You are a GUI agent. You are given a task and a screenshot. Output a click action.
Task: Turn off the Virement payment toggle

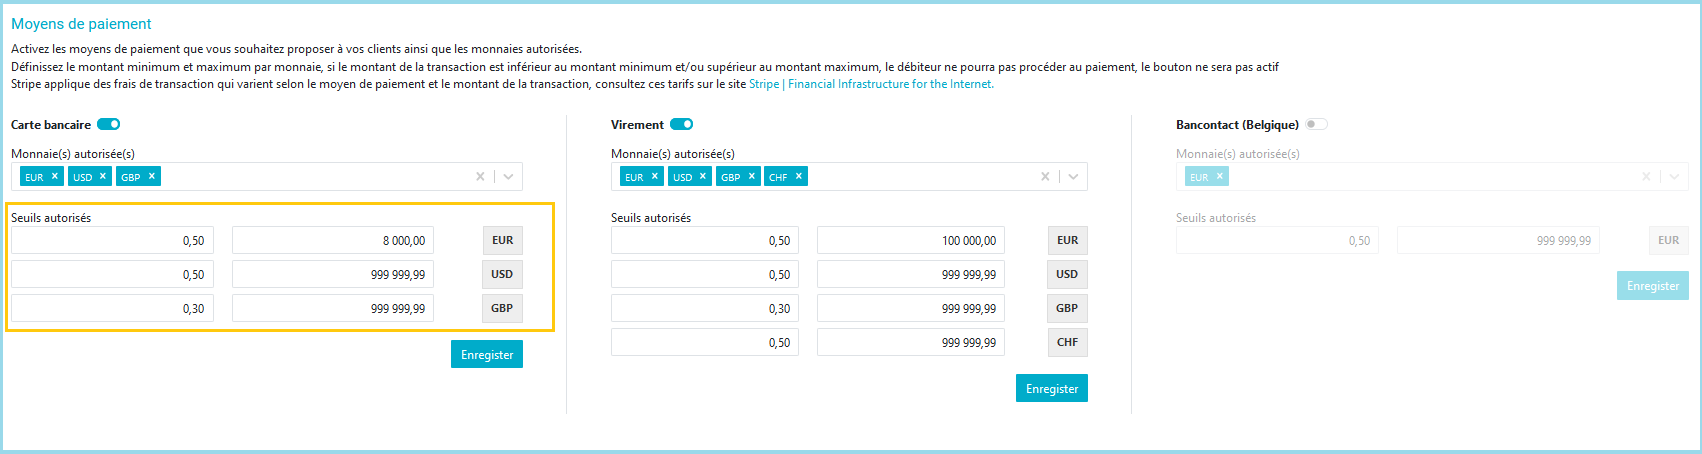point(681,125)
